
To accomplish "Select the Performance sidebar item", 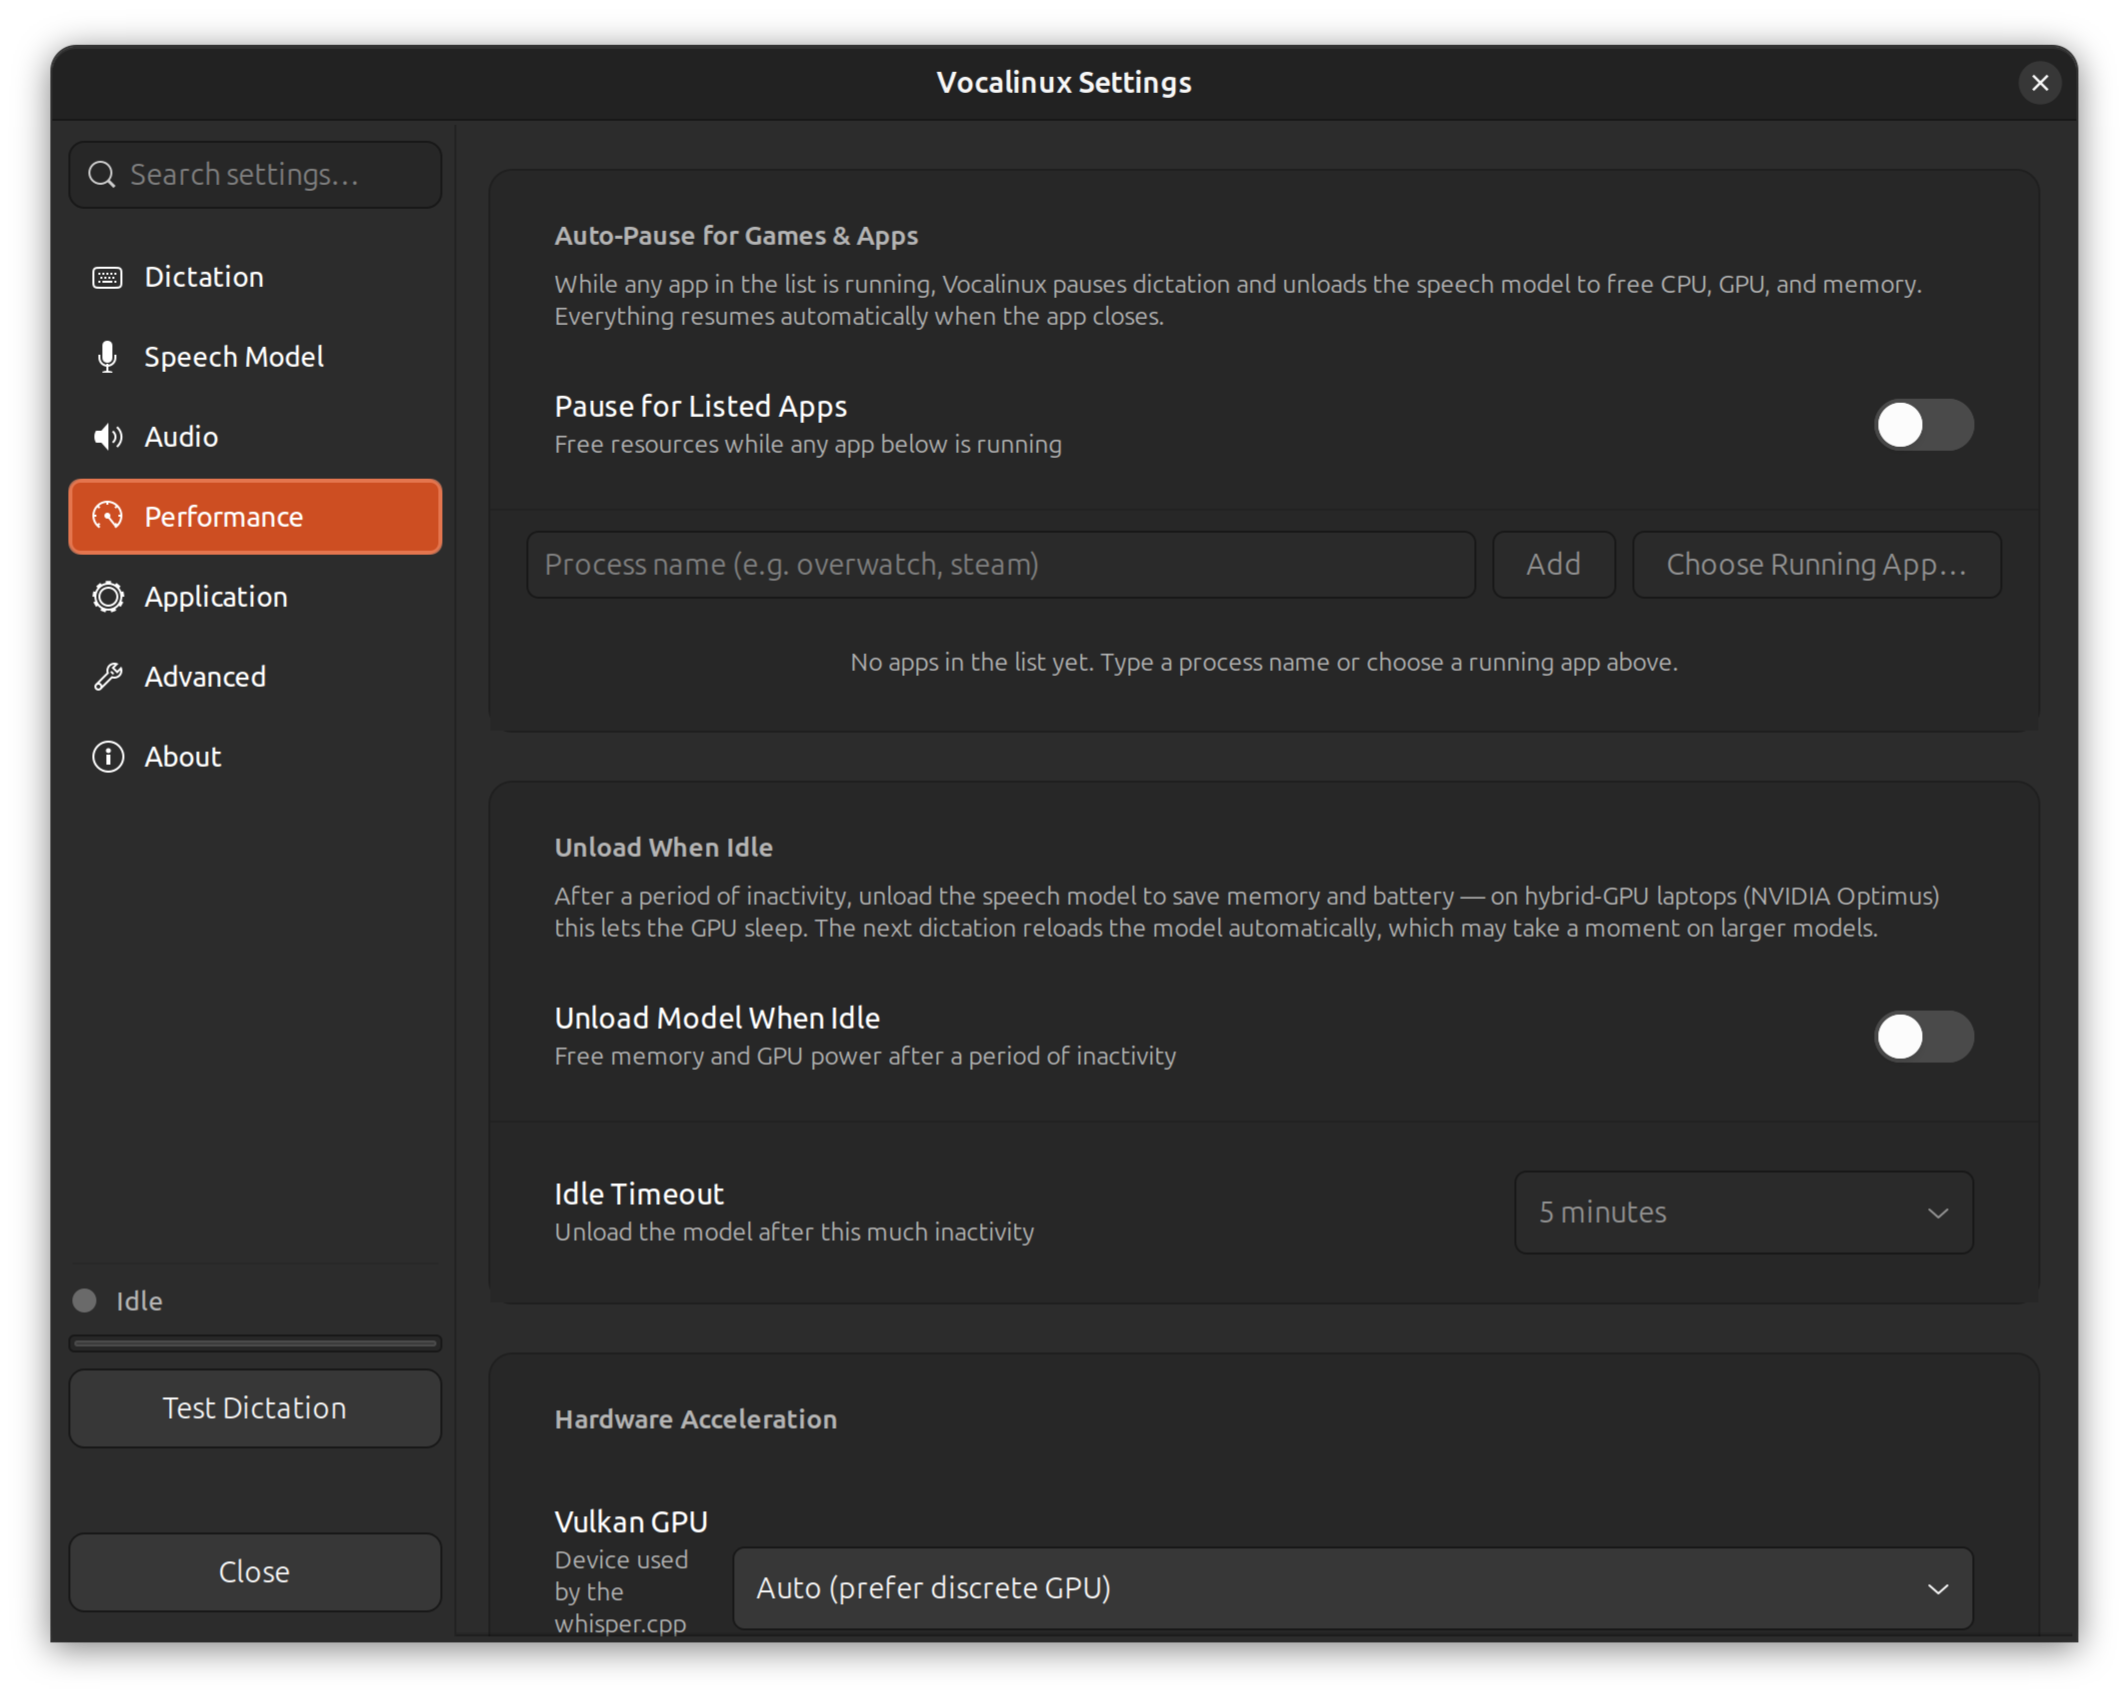I will [255, 516].
